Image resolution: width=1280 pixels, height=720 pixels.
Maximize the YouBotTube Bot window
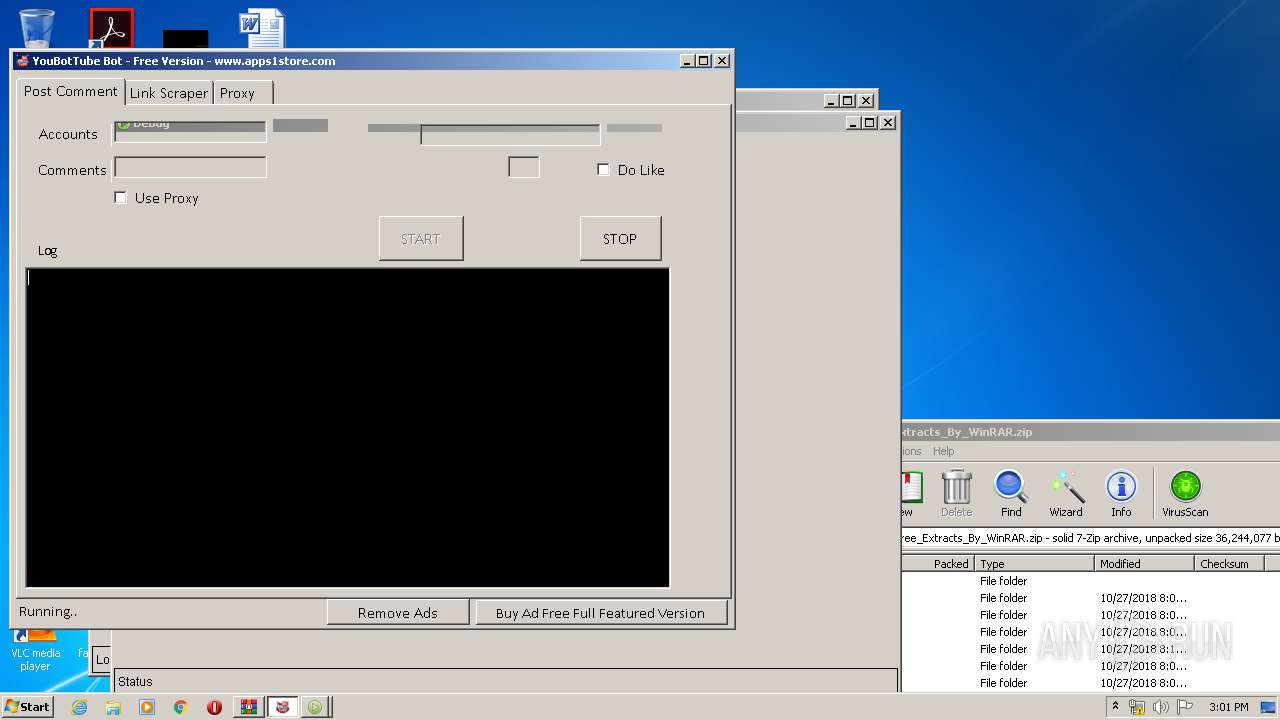click(x=704, y=61)
